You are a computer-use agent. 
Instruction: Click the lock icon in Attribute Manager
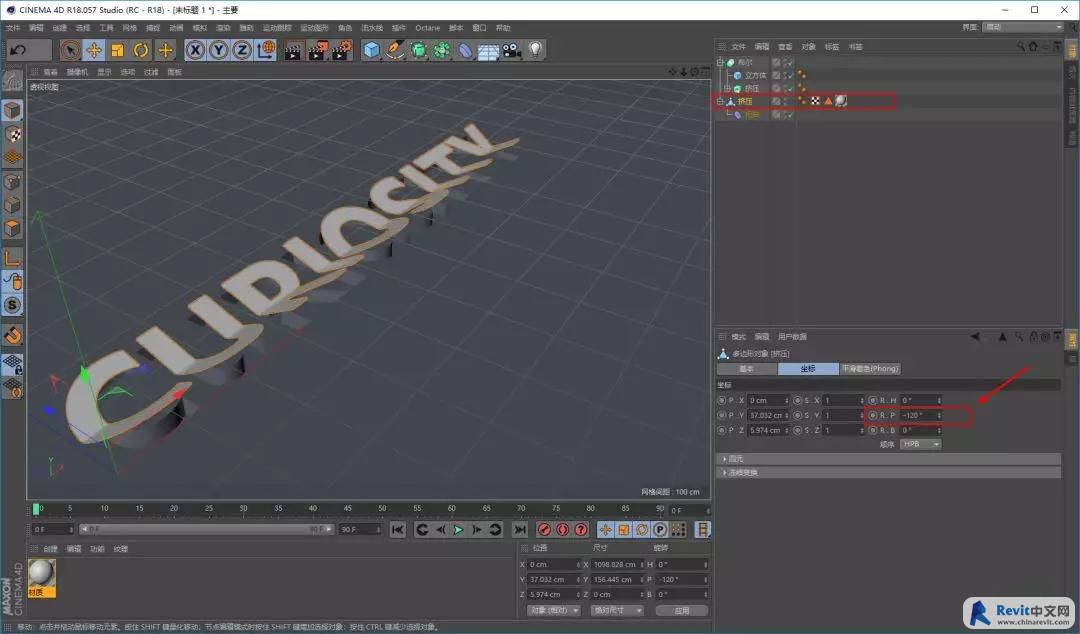point(1033,337)
